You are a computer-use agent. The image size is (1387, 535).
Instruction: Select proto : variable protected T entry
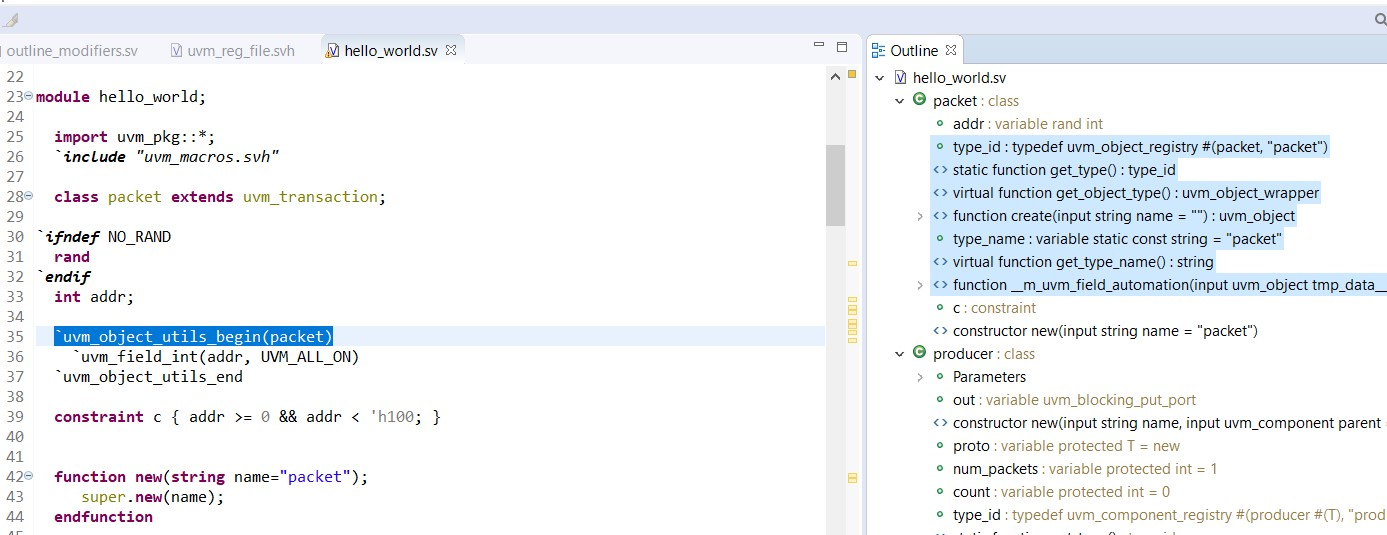coord(1066,446)
